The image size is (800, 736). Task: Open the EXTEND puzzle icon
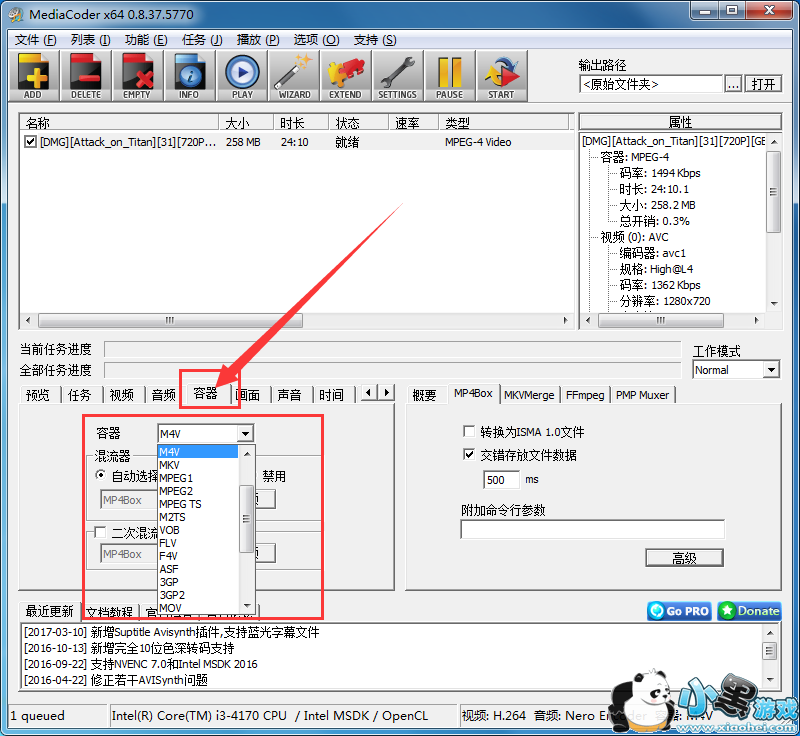point(345,76)
